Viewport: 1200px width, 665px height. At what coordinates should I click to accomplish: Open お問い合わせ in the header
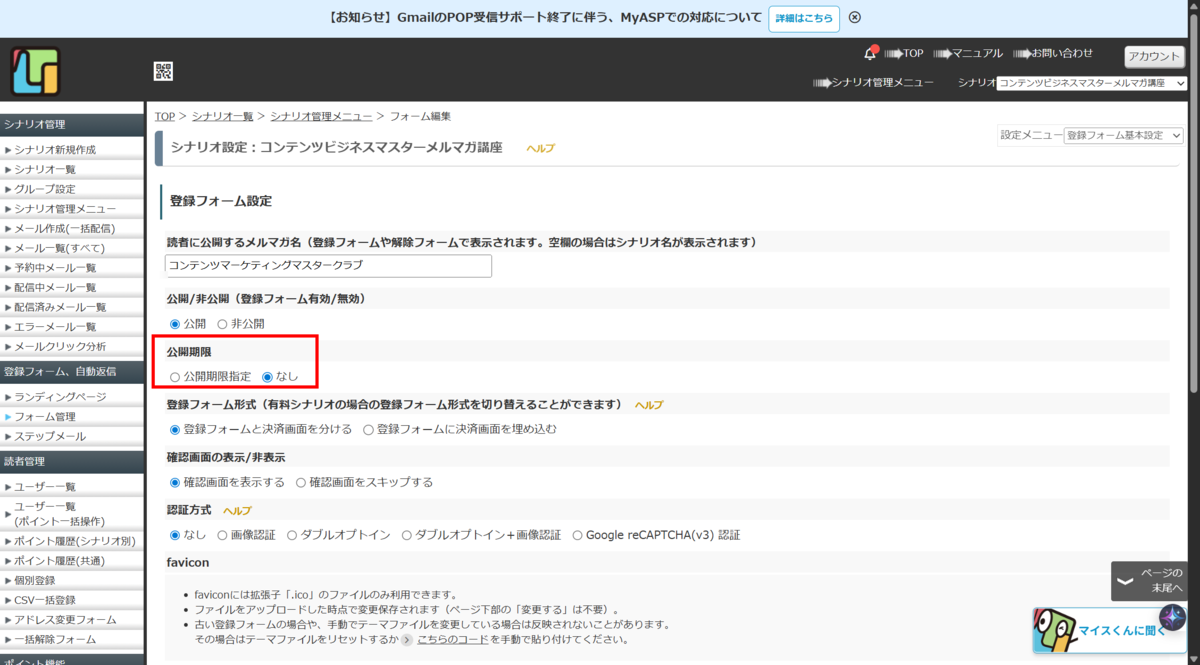(1054, 53)
